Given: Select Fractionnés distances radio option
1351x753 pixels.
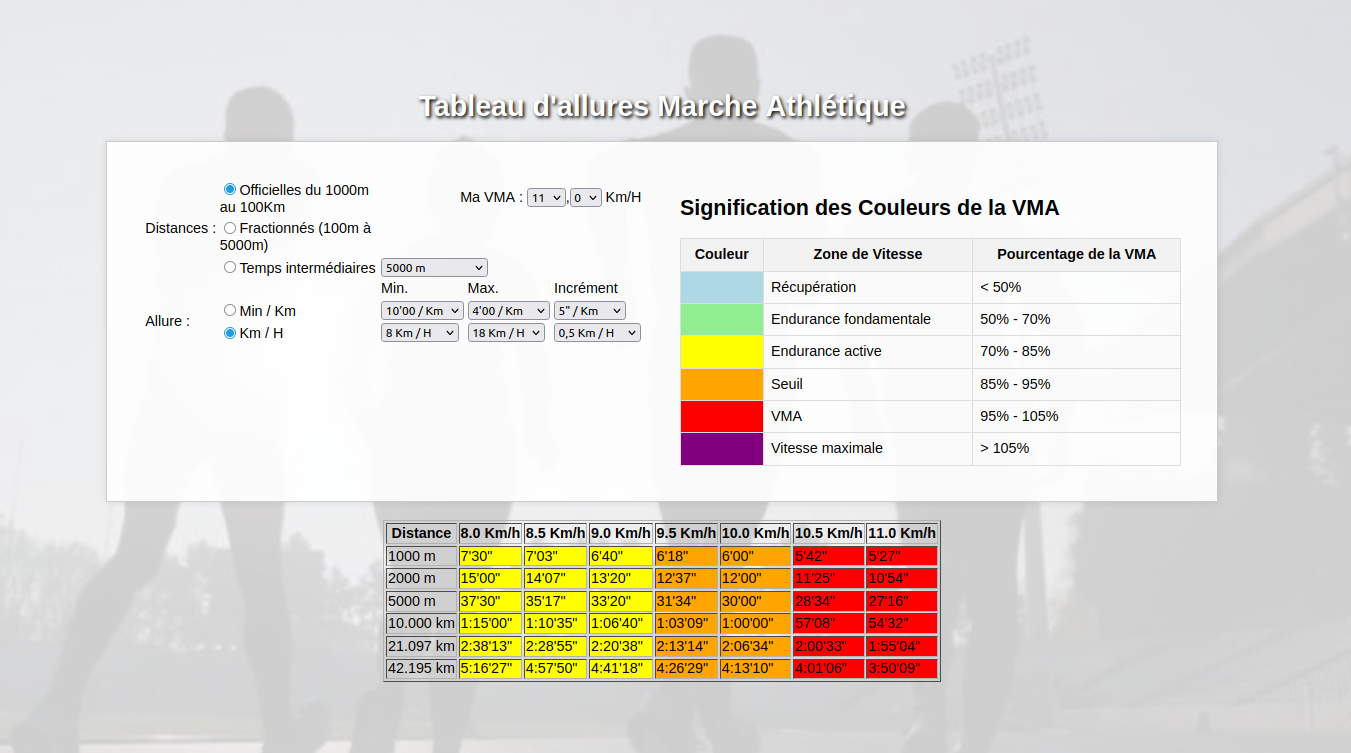Looking at the screenshot, I should 230,228.
